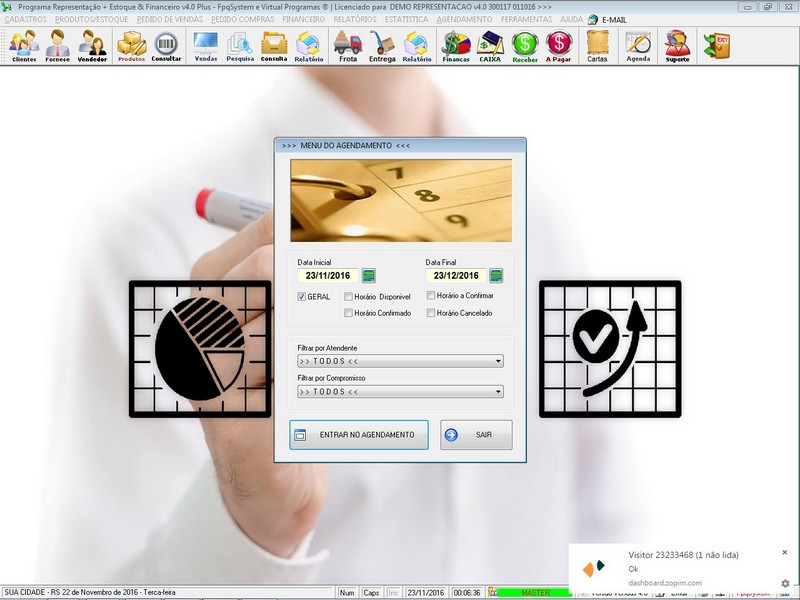Screen dimensions: 800x600
Task: Open notification settings gear
Action: [x=785, y=583]
